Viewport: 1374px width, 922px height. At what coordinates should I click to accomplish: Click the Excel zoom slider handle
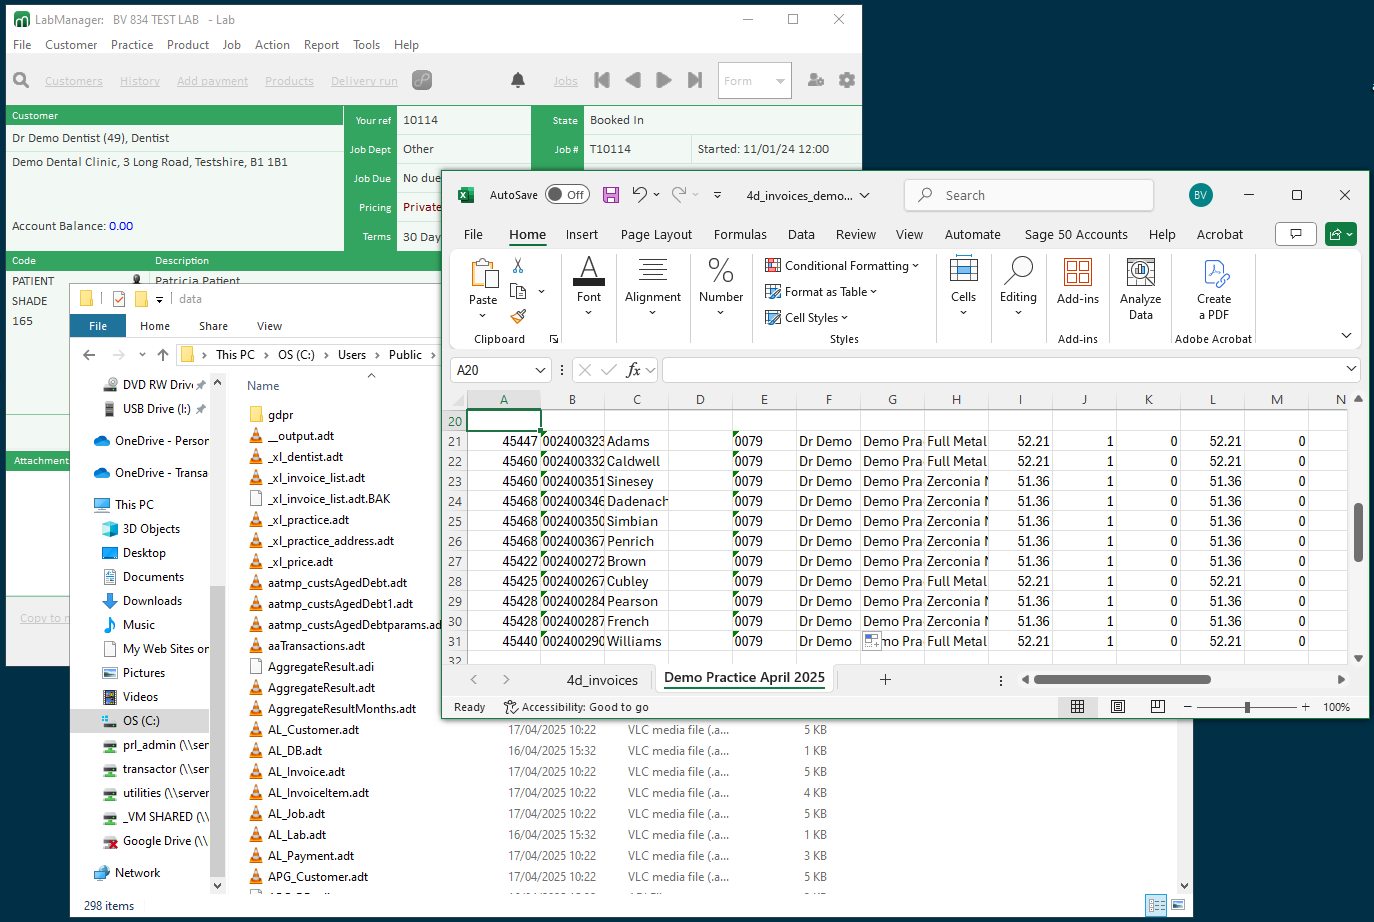(x=1247, y=707)
